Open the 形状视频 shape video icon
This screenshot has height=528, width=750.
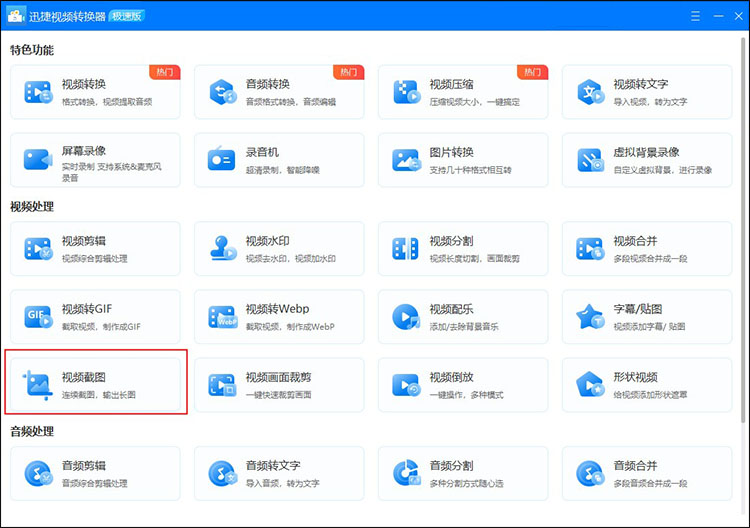click(590, 385)
